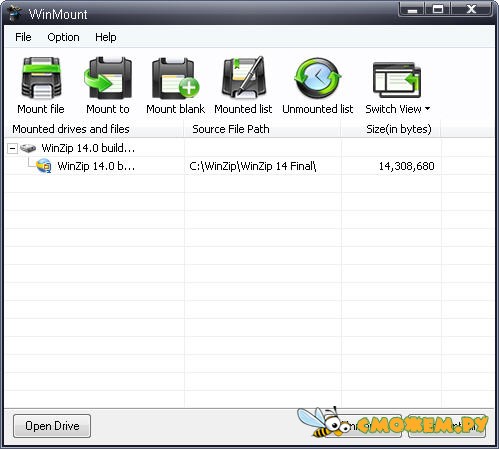Click the path C:\WinZip\WinZip 14 Final\
This screenshot has width=499, height=449.
(253, 166)
